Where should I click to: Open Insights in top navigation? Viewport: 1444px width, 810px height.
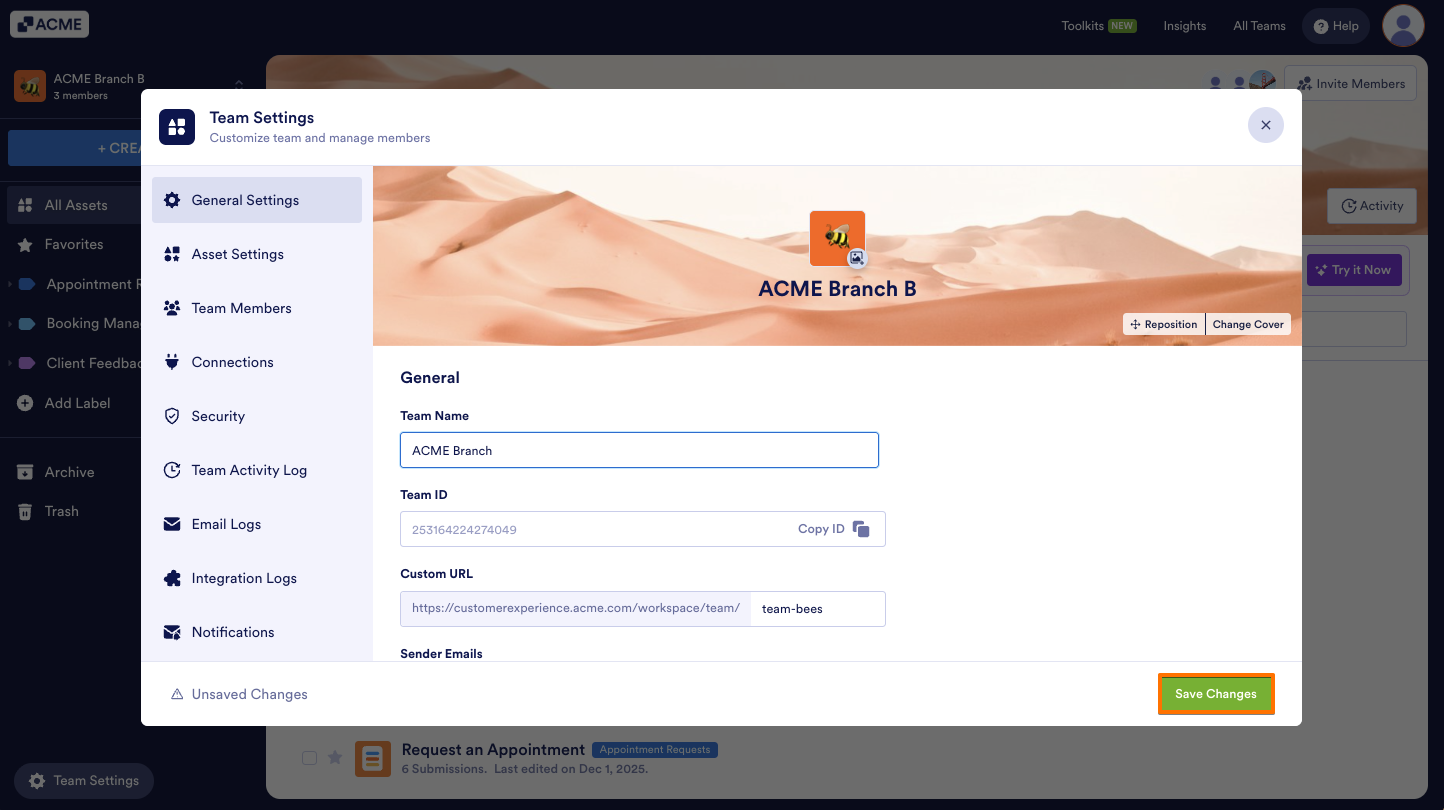tap(1185, 26)
